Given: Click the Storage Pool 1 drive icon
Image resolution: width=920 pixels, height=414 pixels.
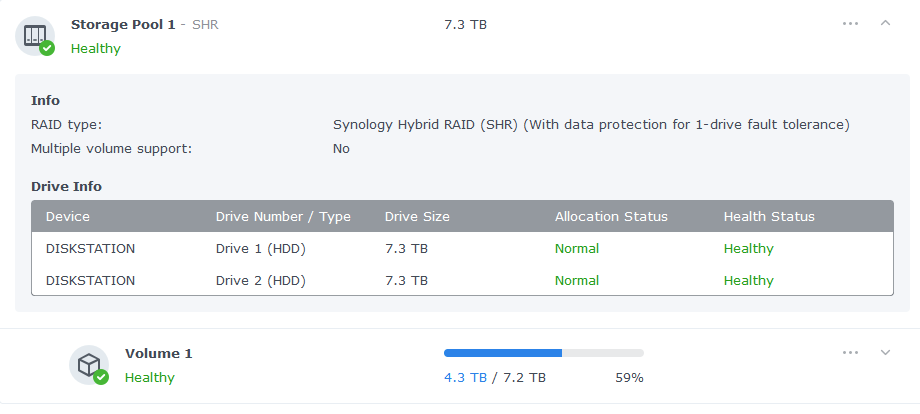Looking at the screenshot, I should pyautogui.click(x=35, y=35).
